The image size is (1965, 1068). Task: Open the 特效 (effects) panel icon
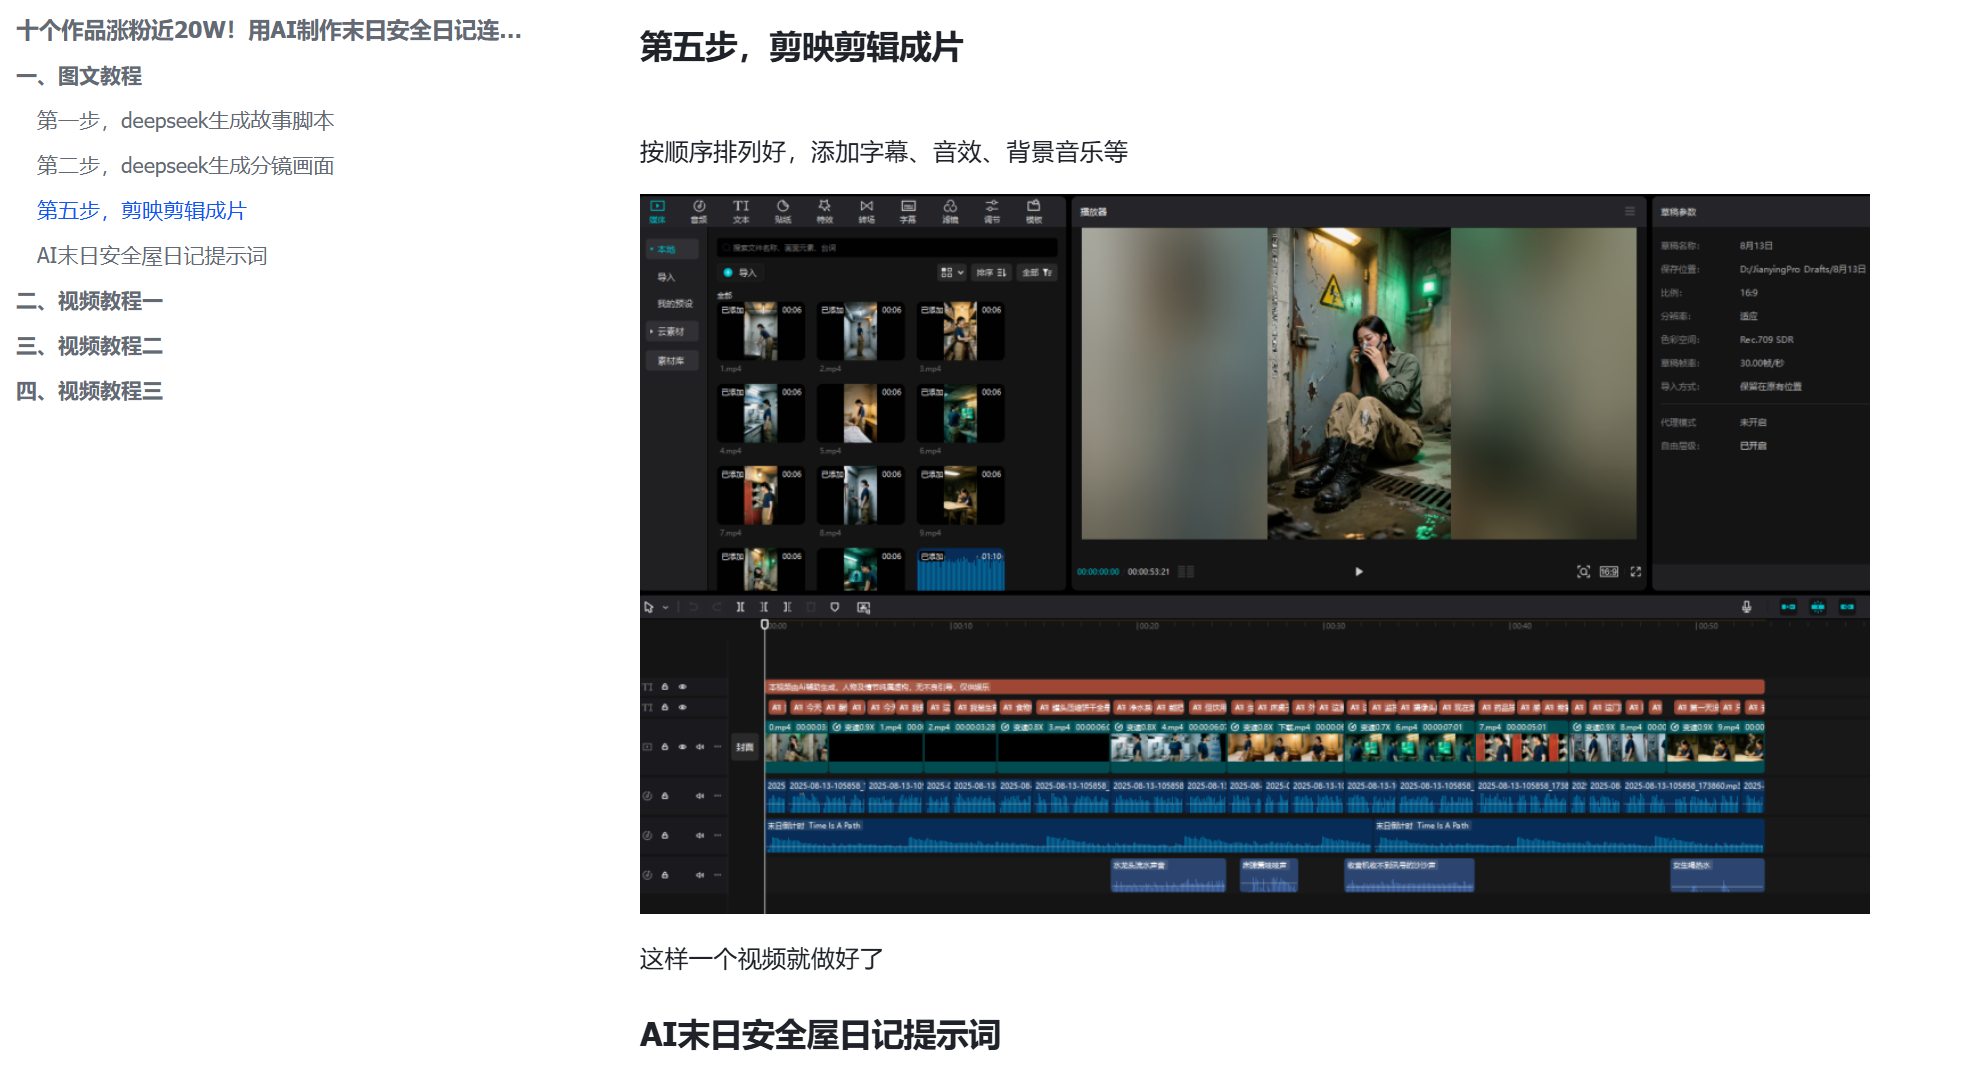point(825,210)
